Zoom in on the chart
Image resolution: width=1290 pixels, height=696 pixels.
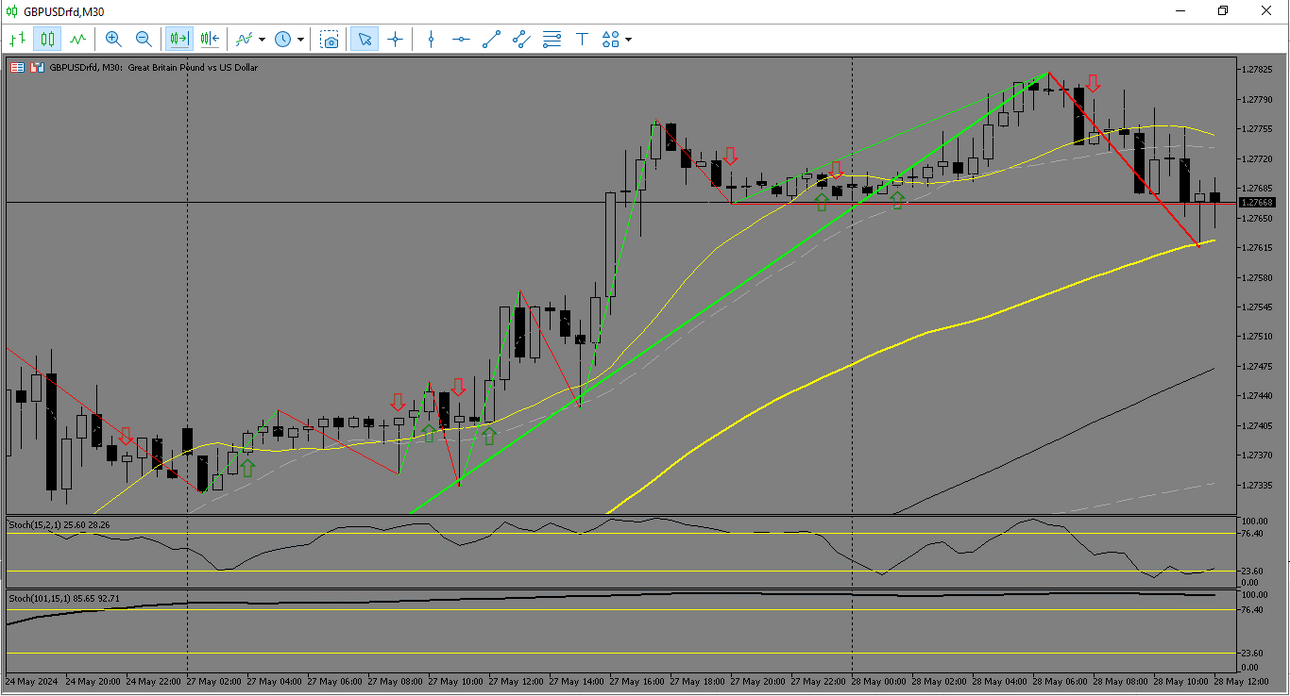[x=113, y=39]
